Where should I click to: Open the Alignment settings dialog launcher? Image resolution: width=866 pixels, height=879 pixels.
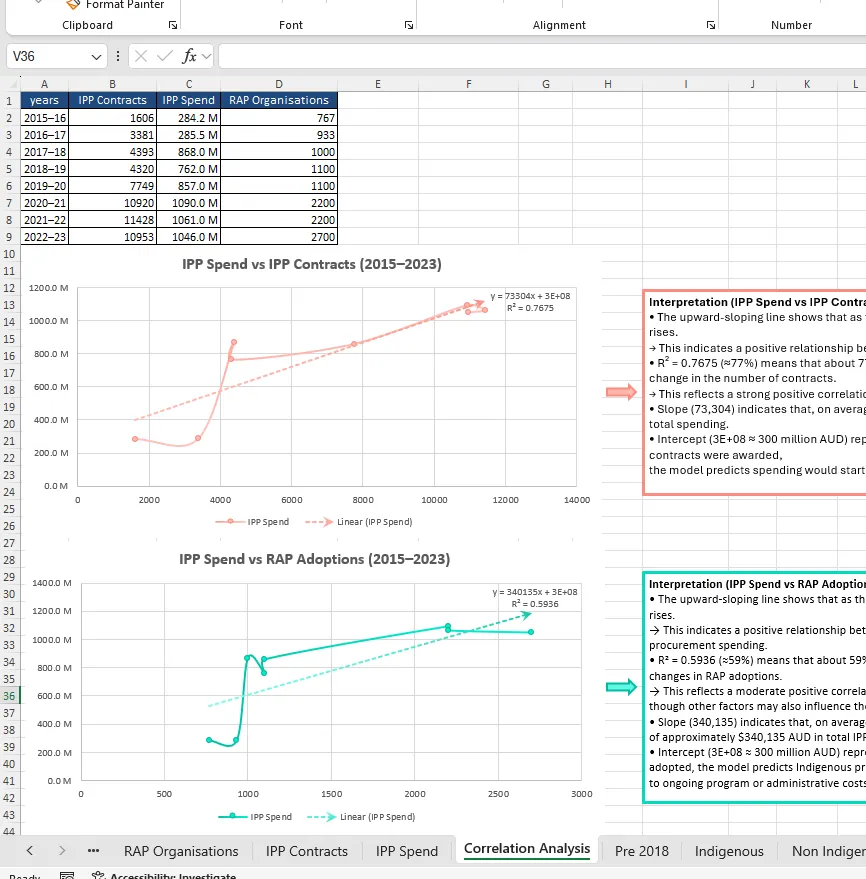(x=710, y=25)
